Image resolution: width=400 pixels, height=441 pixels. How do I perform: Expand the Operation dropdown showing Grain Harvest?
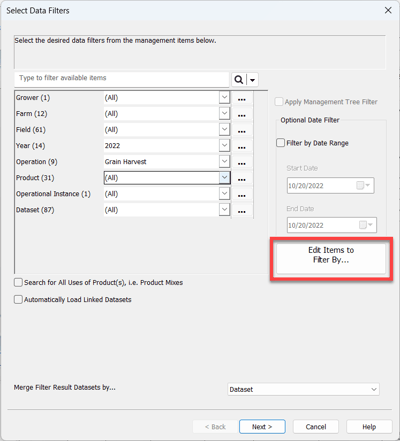tap(225, 161)
